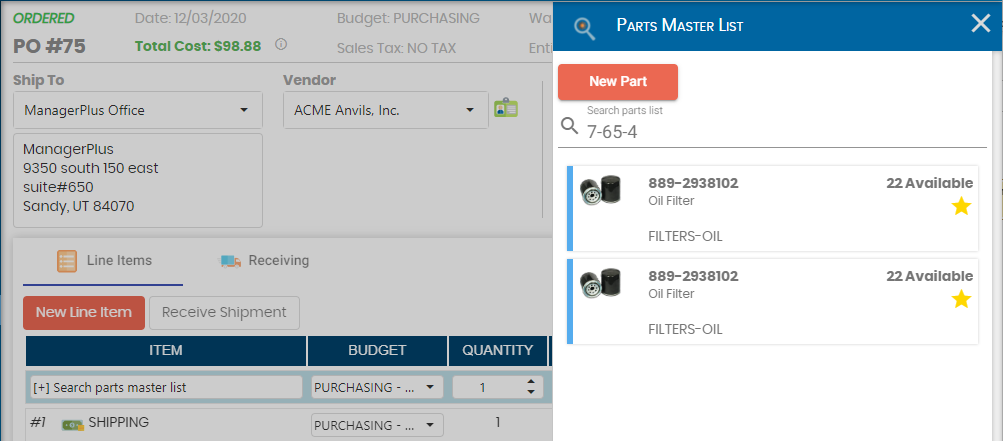Image resolution: width=1003 pixels, height=441 pixels.
Task: Click the Receive Shipment button
Action: pos(224,312)
